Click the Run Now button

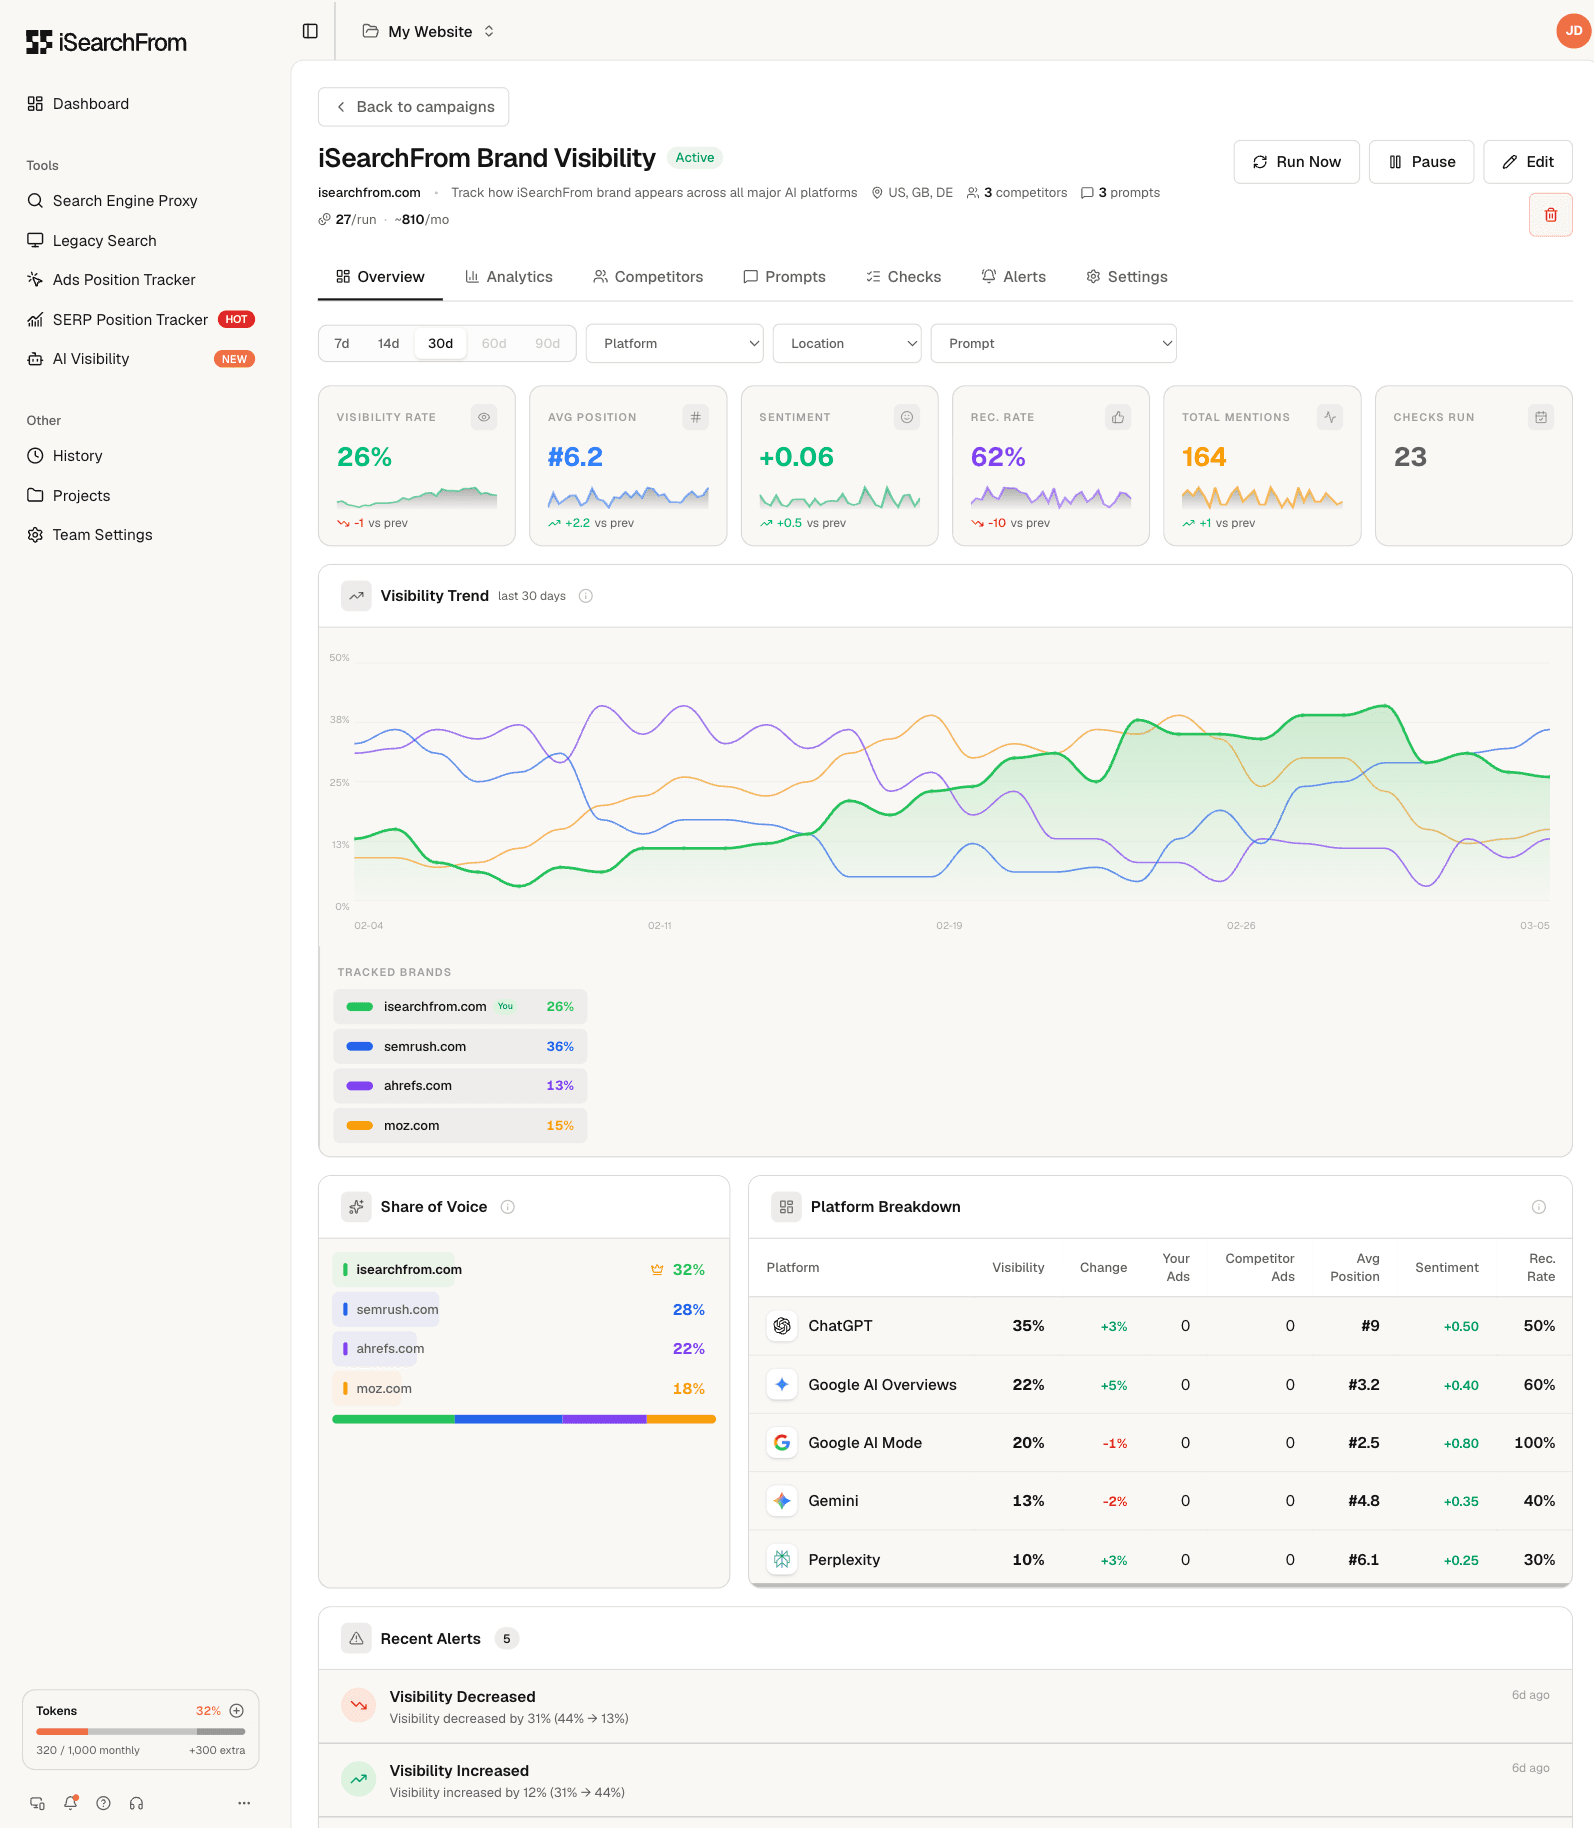click(x=1296, y=162)
